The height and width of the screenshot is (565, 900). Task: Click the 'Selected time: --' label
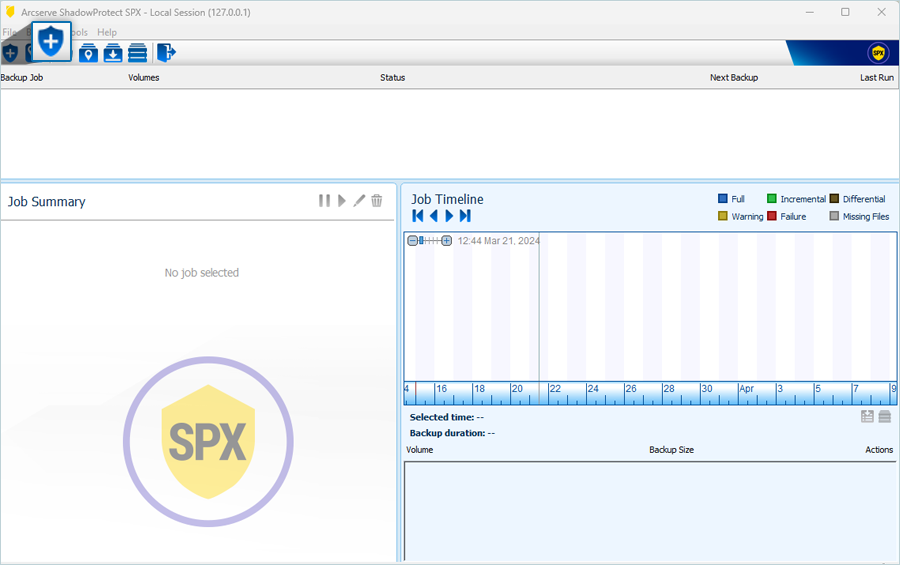tap(447, 417)
